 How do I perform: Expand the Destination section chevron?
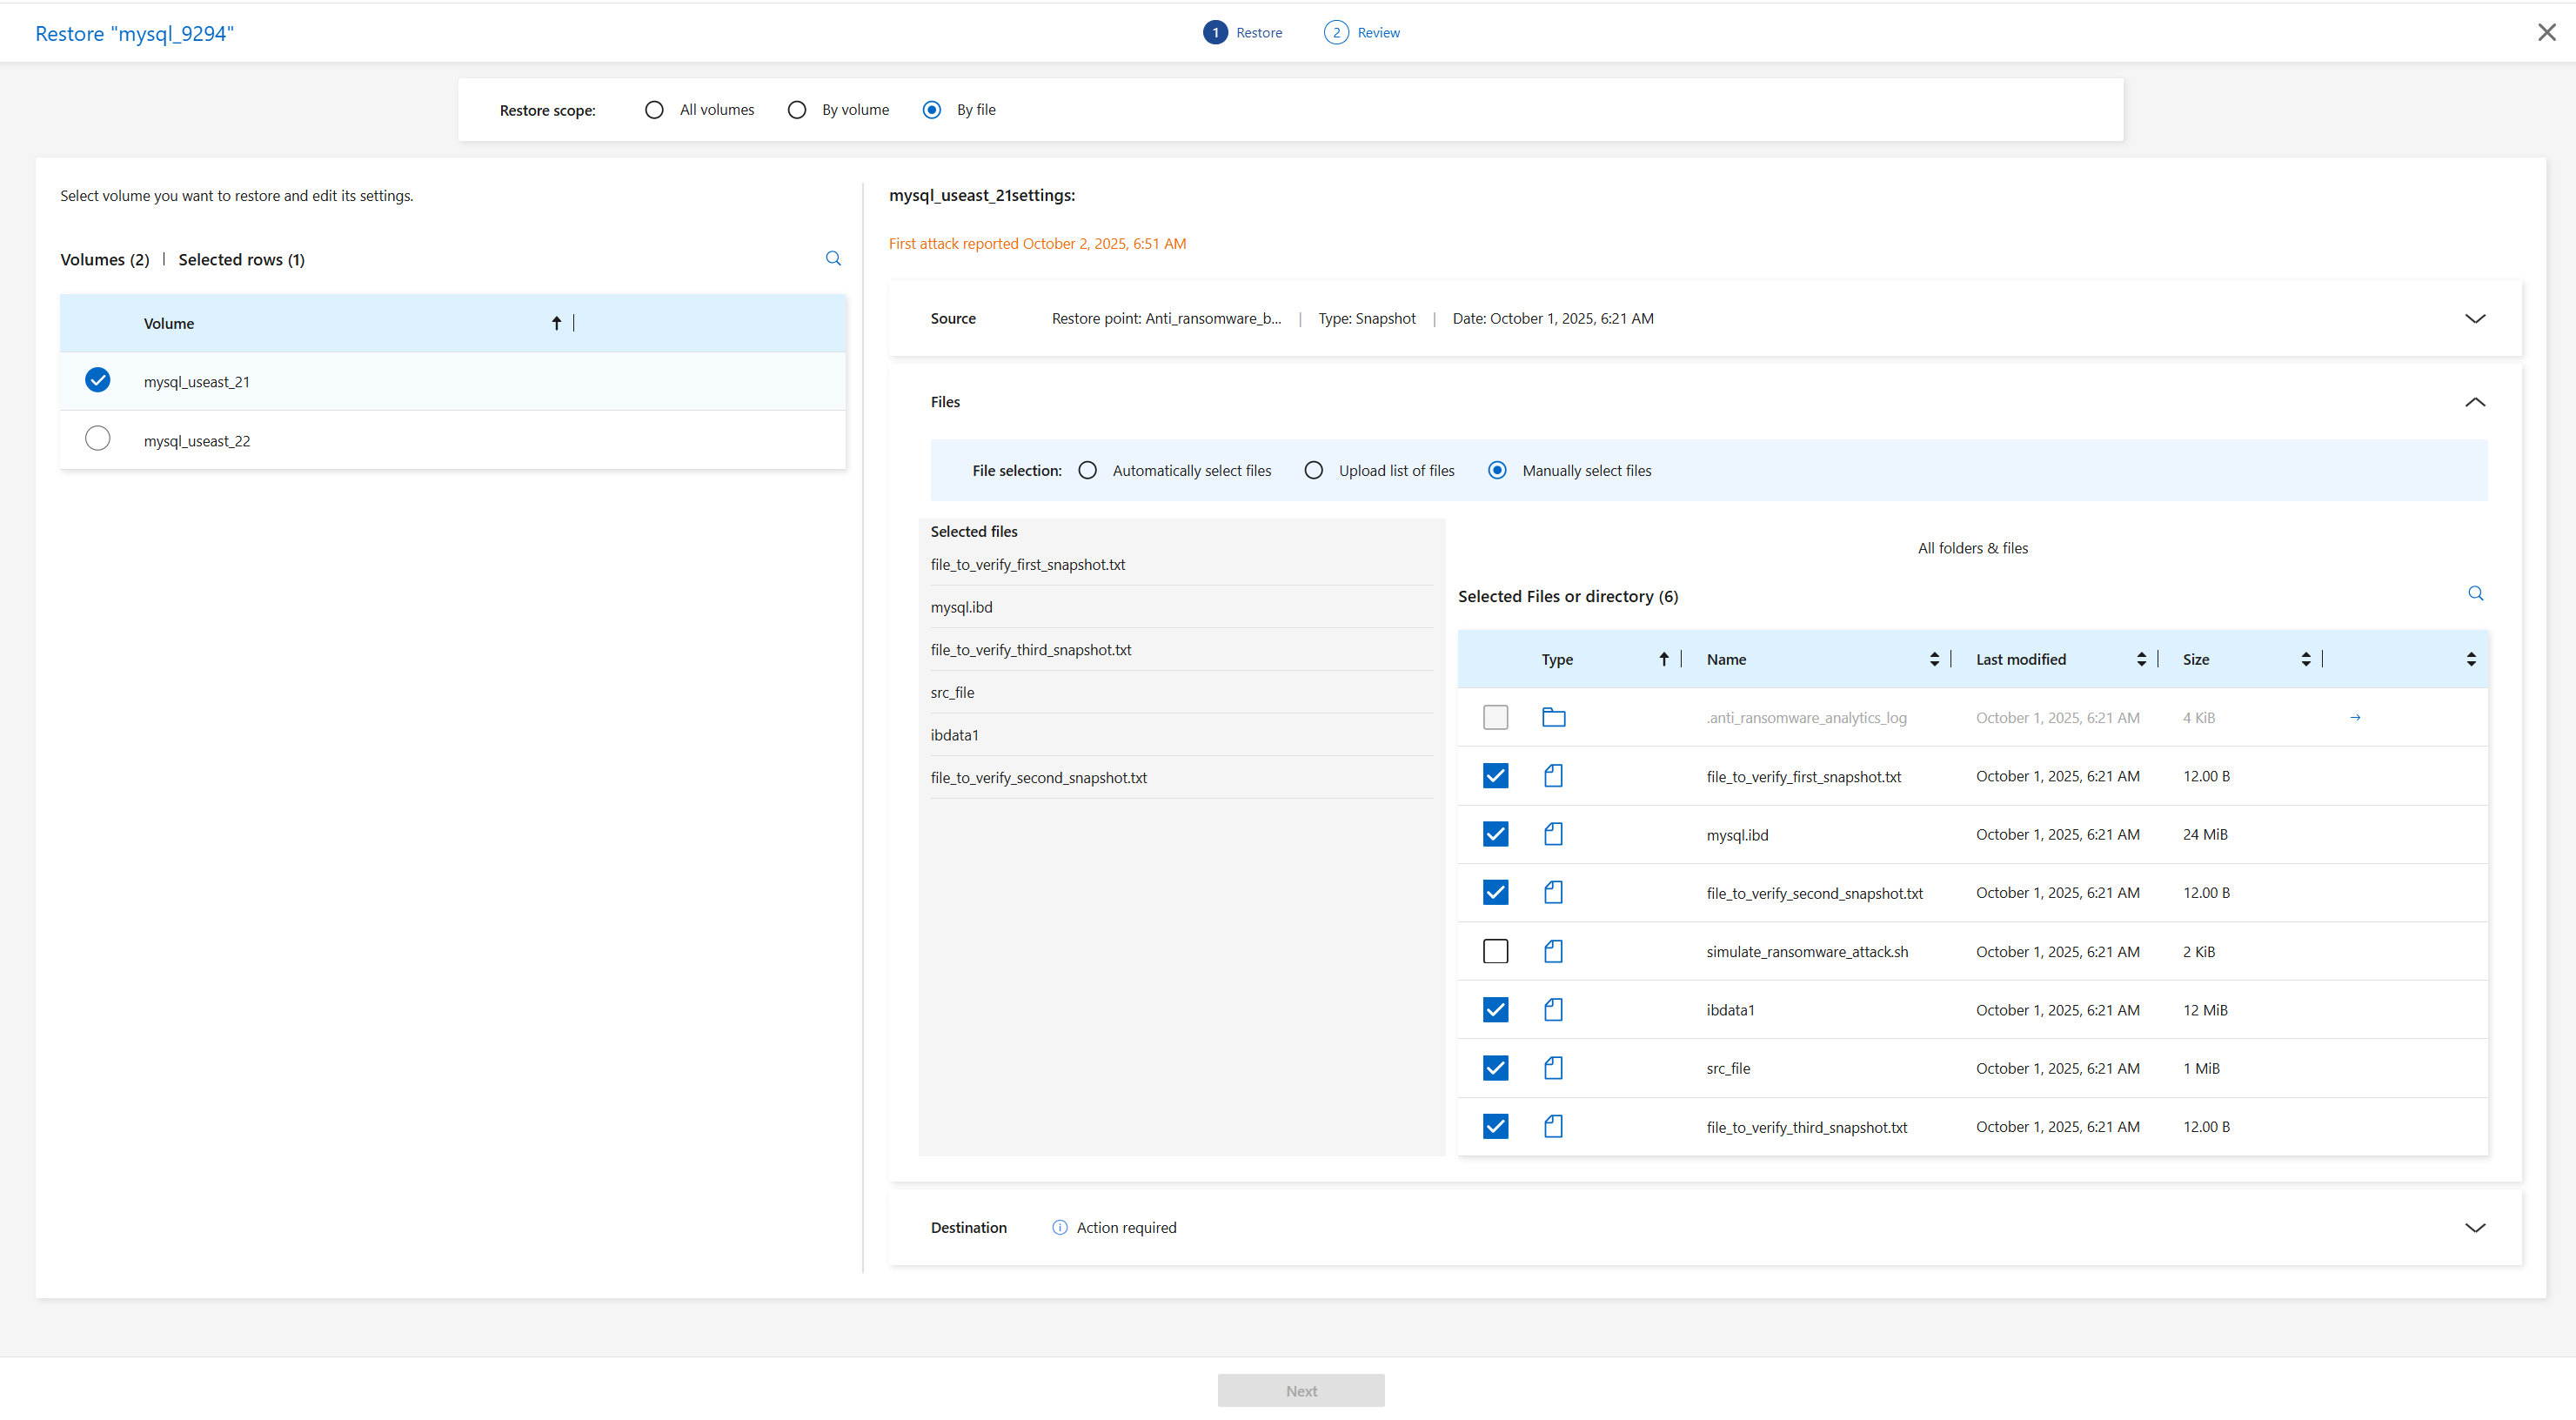(2474, 1228)
